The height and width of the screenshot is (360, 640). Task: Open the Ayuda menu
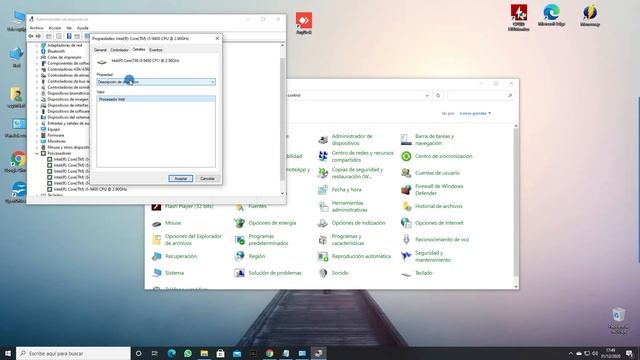coord(82,28)
